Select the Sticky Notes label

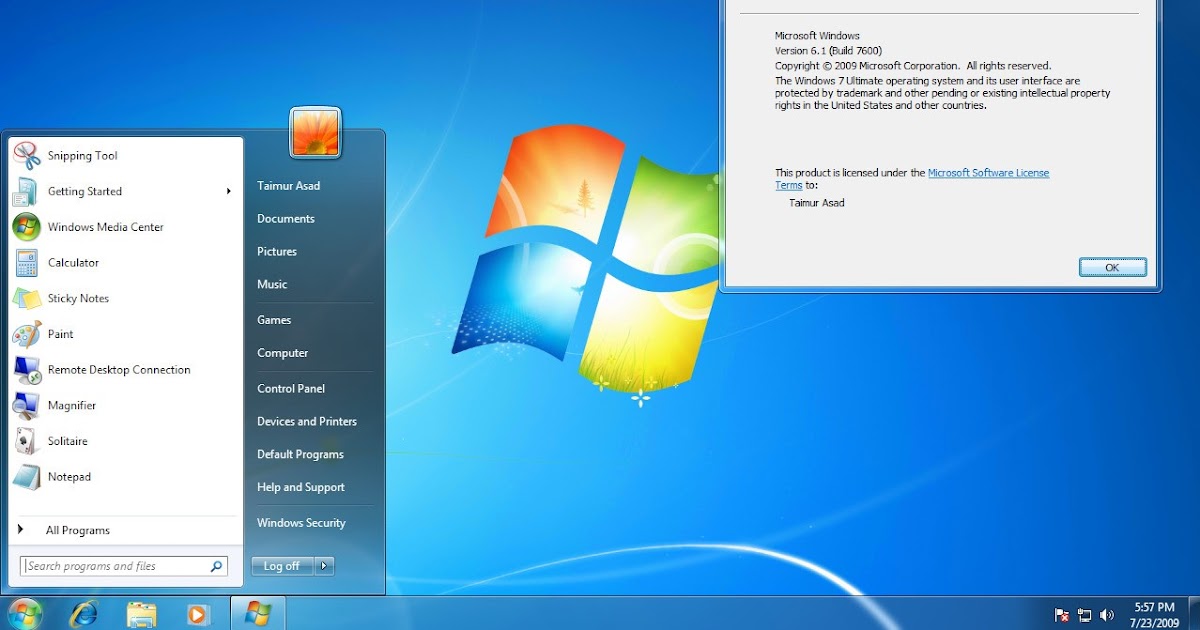coord(78,299)
